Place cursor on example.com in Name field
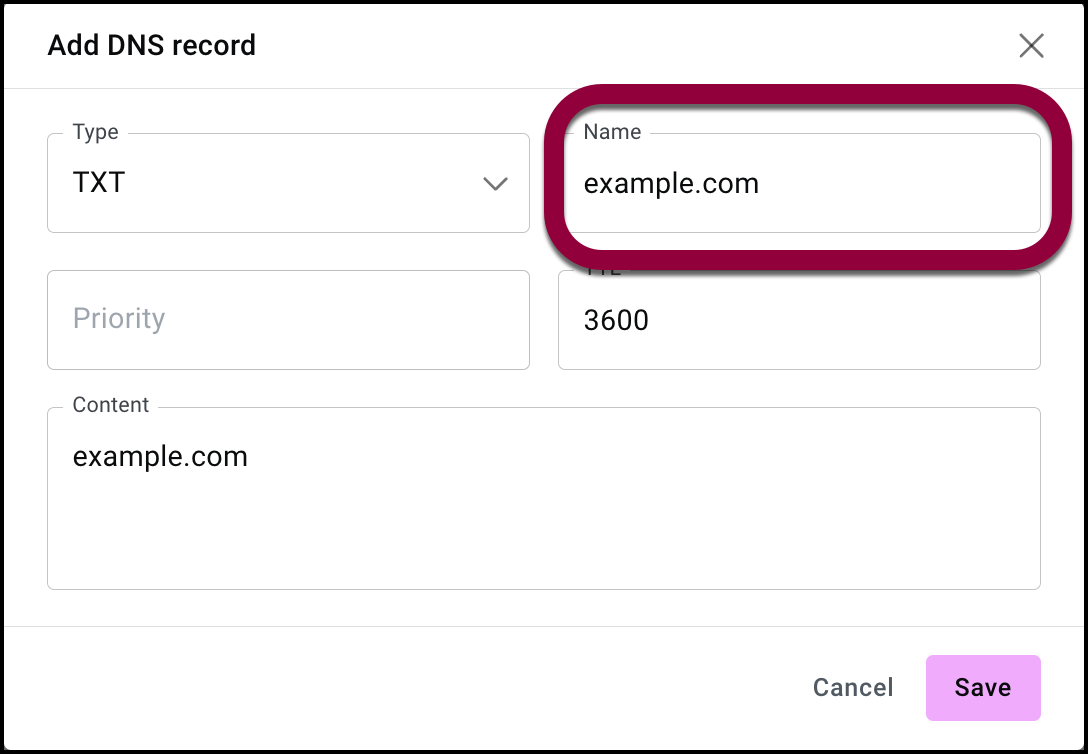The image size is (1088, 754). tap(671, 184)
